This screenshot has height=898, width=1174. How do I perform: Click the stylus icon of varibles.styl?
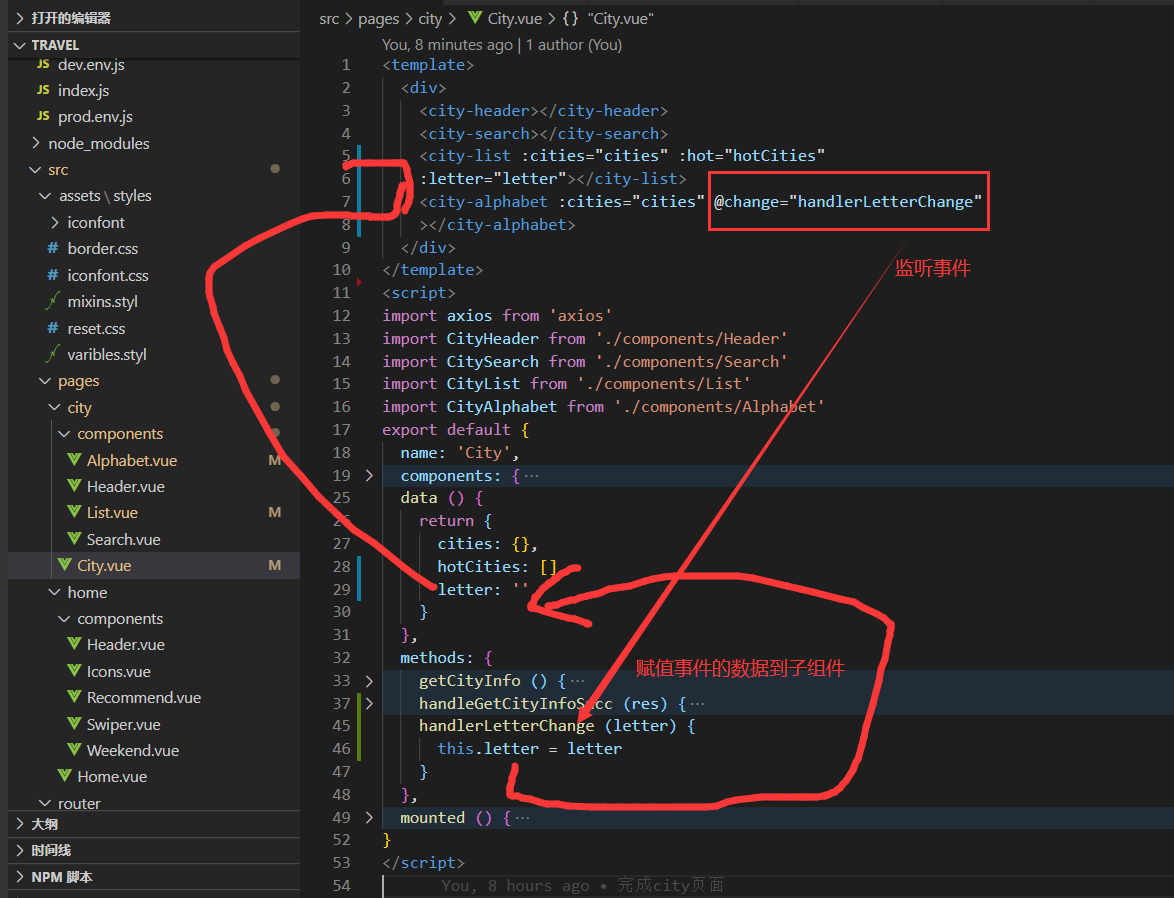pos(52,354)
